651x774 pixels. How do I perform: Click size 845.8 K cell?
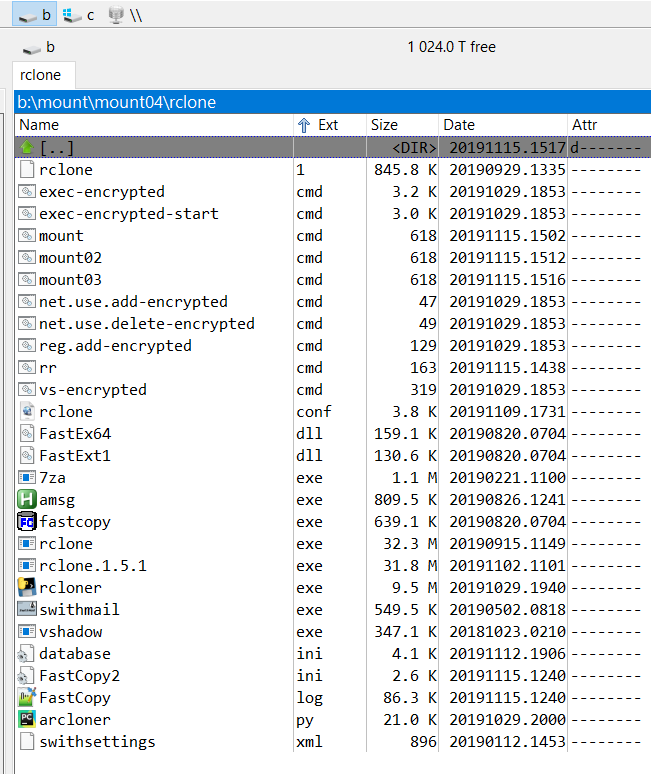(405, 170)
